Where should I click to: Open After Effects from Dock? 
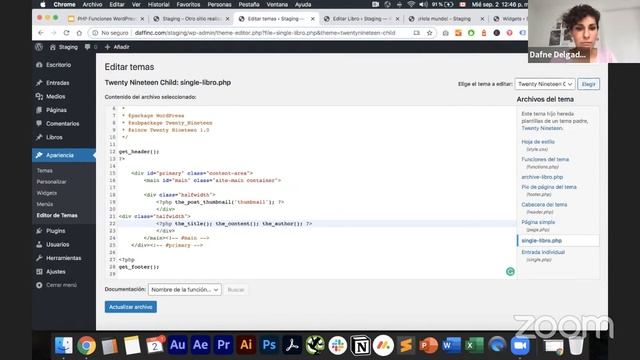point(200,345)
